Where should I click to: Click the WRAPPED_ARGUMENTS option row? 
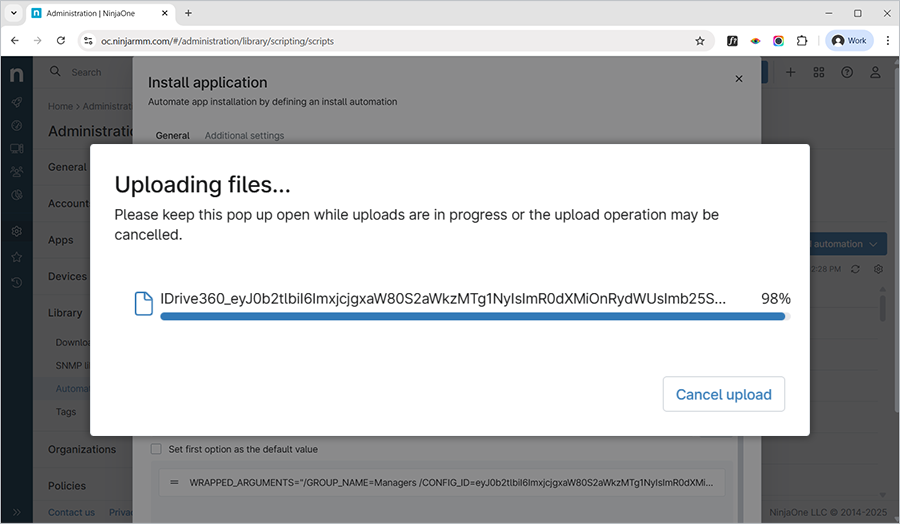[x=441, y=482]
